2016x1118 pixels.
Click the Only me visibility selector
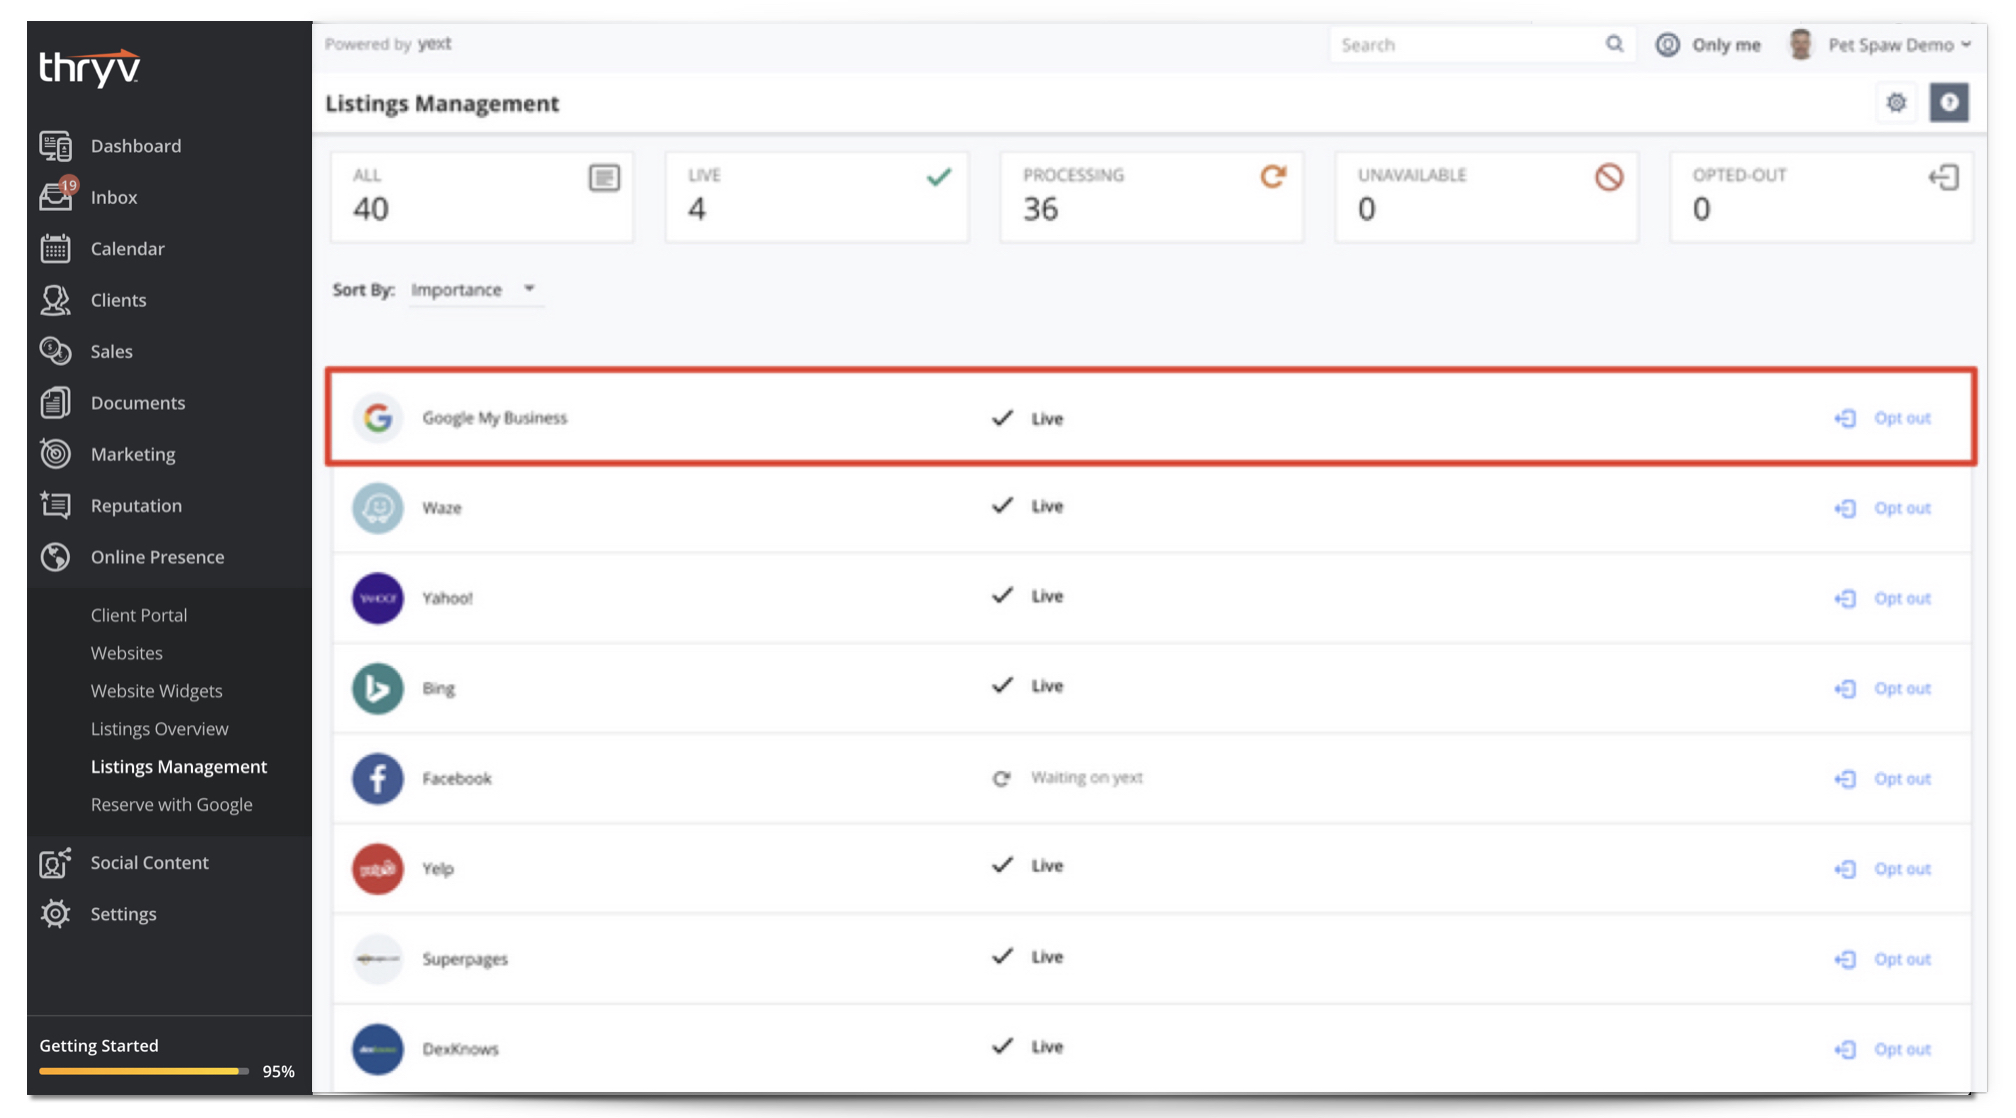[x=1709, y=45]
